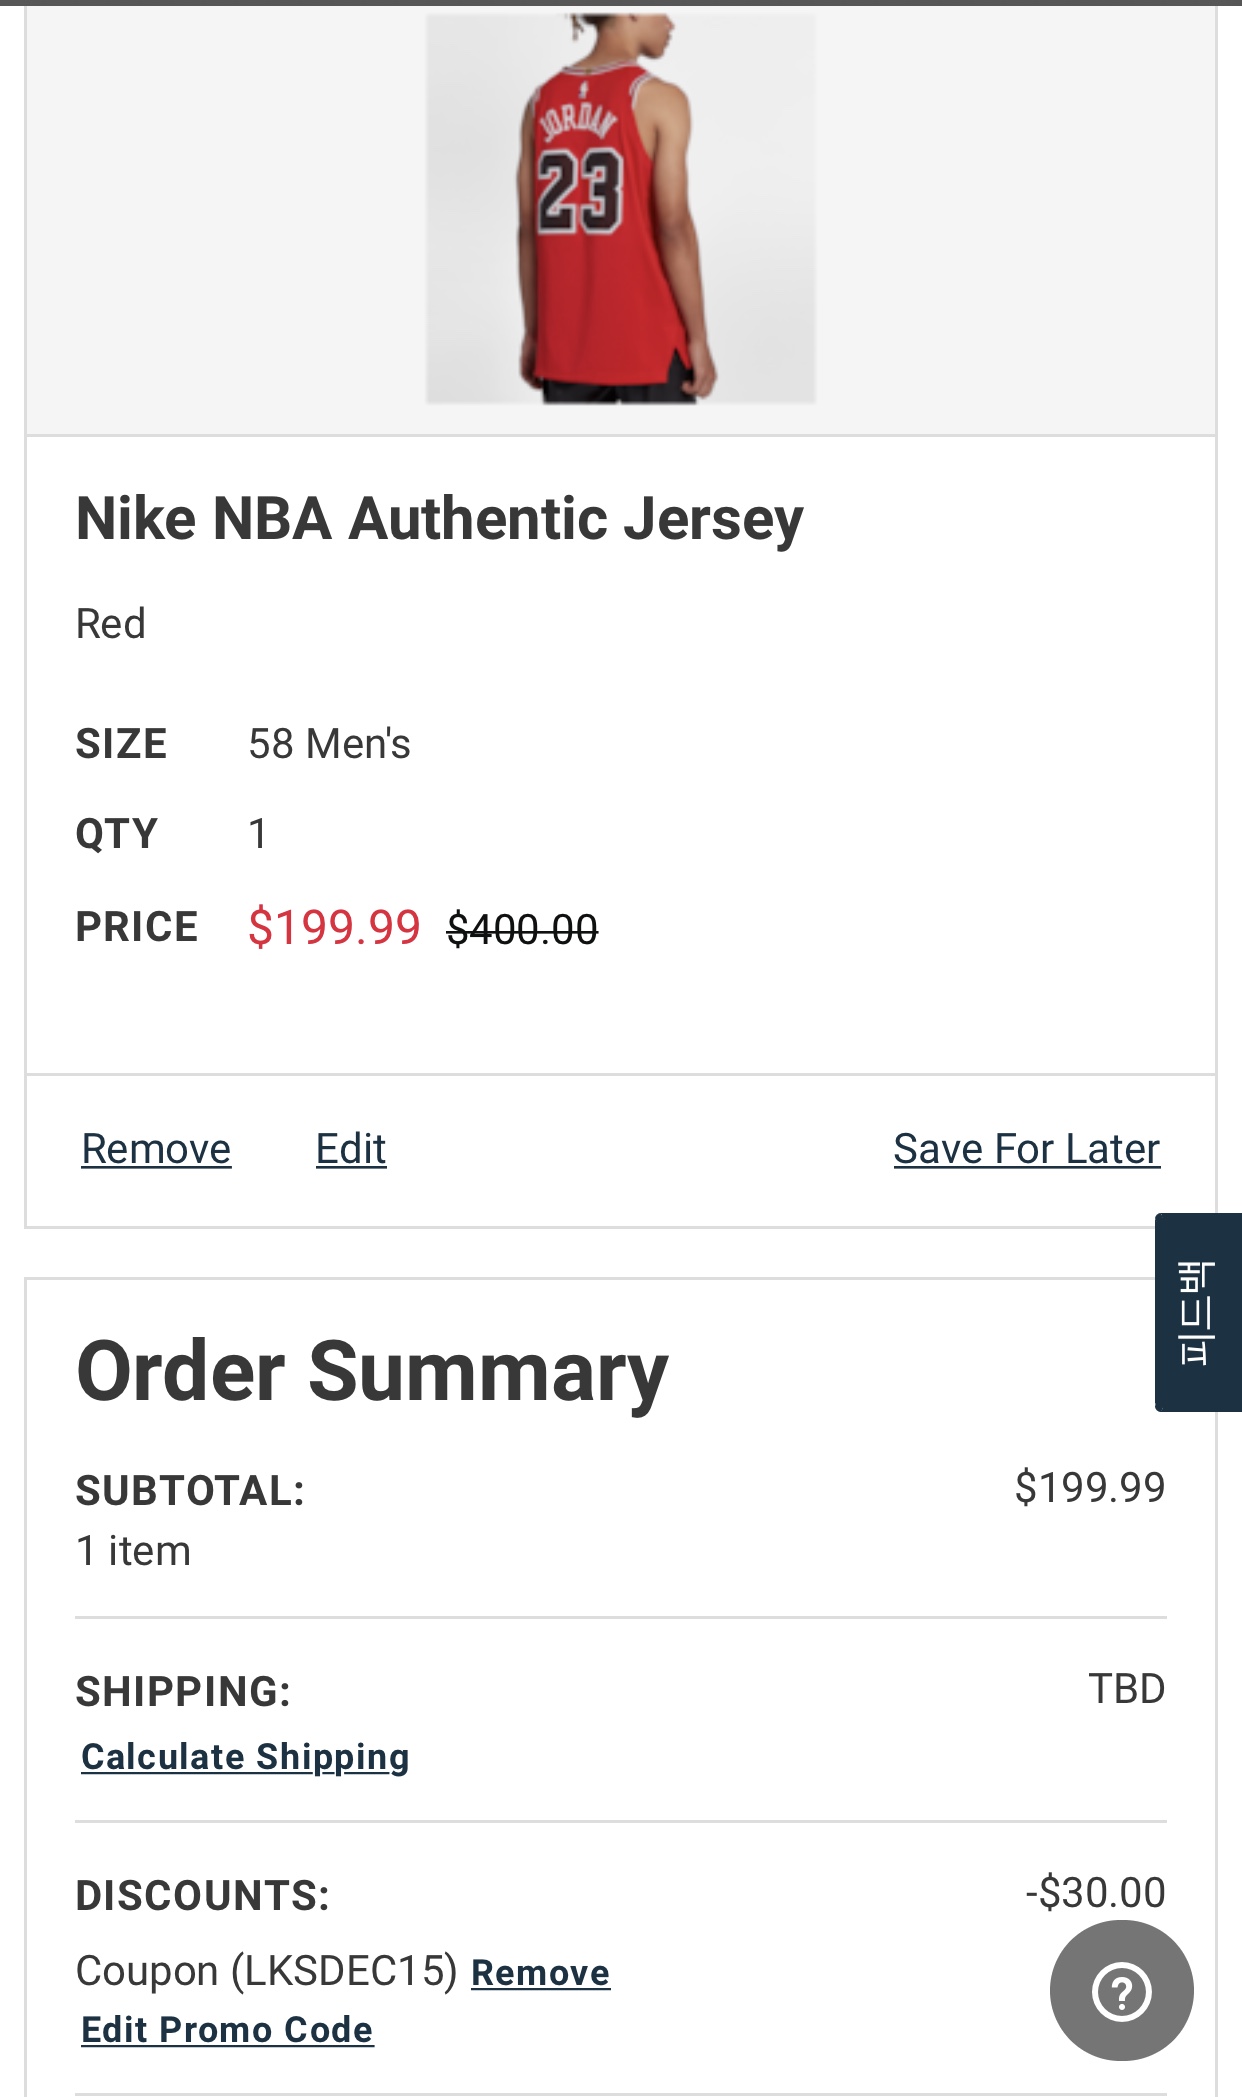
Task: Remove the jersey from the cart
Action: click(x=156, y=1149)
